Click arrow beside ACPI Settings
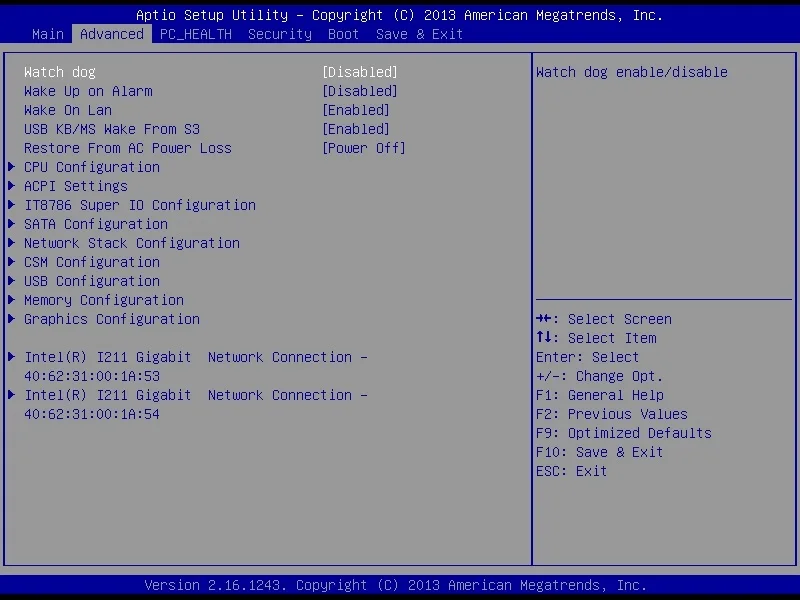The image size is (800, 600). point(12,185)
